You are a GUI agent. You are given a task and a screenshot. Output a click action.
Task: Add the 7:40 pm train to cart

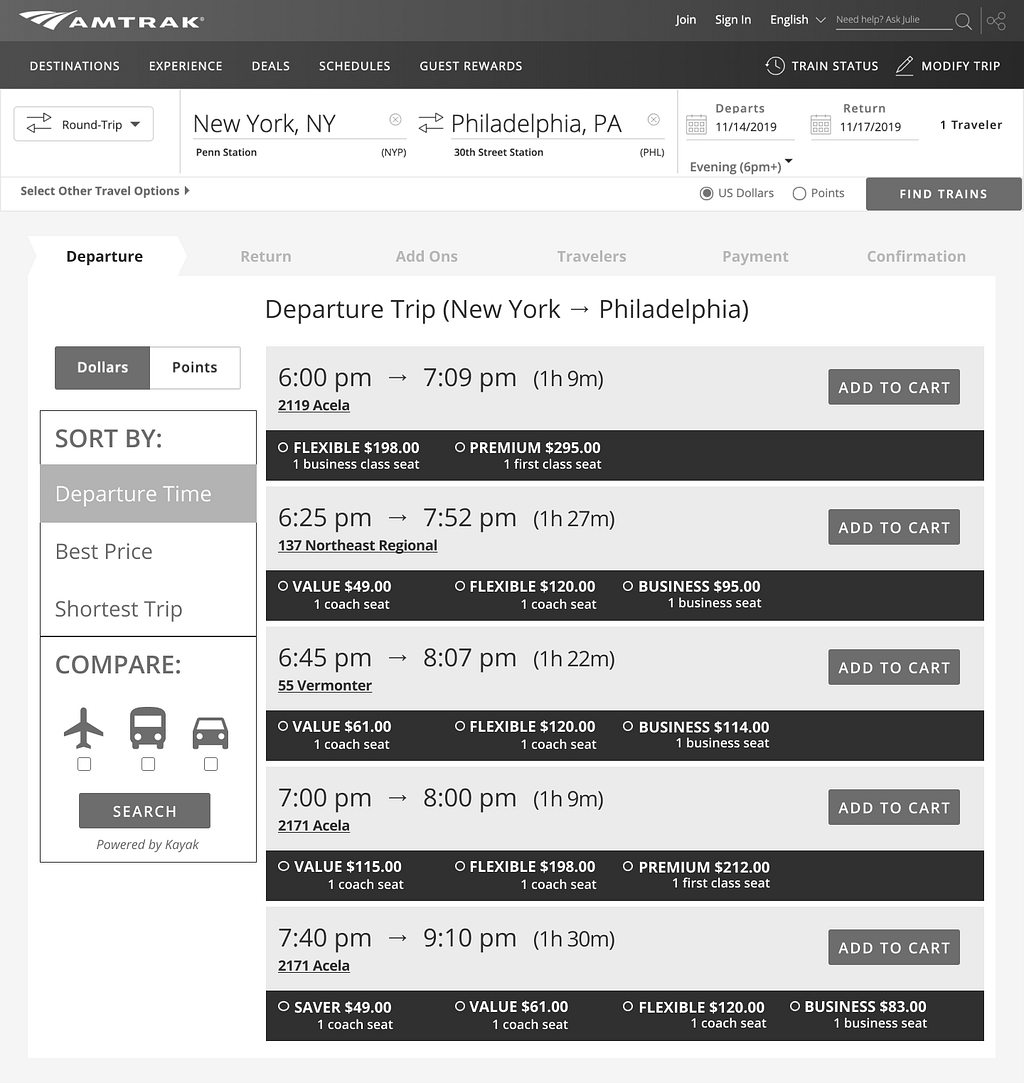[x=894, y=948]
